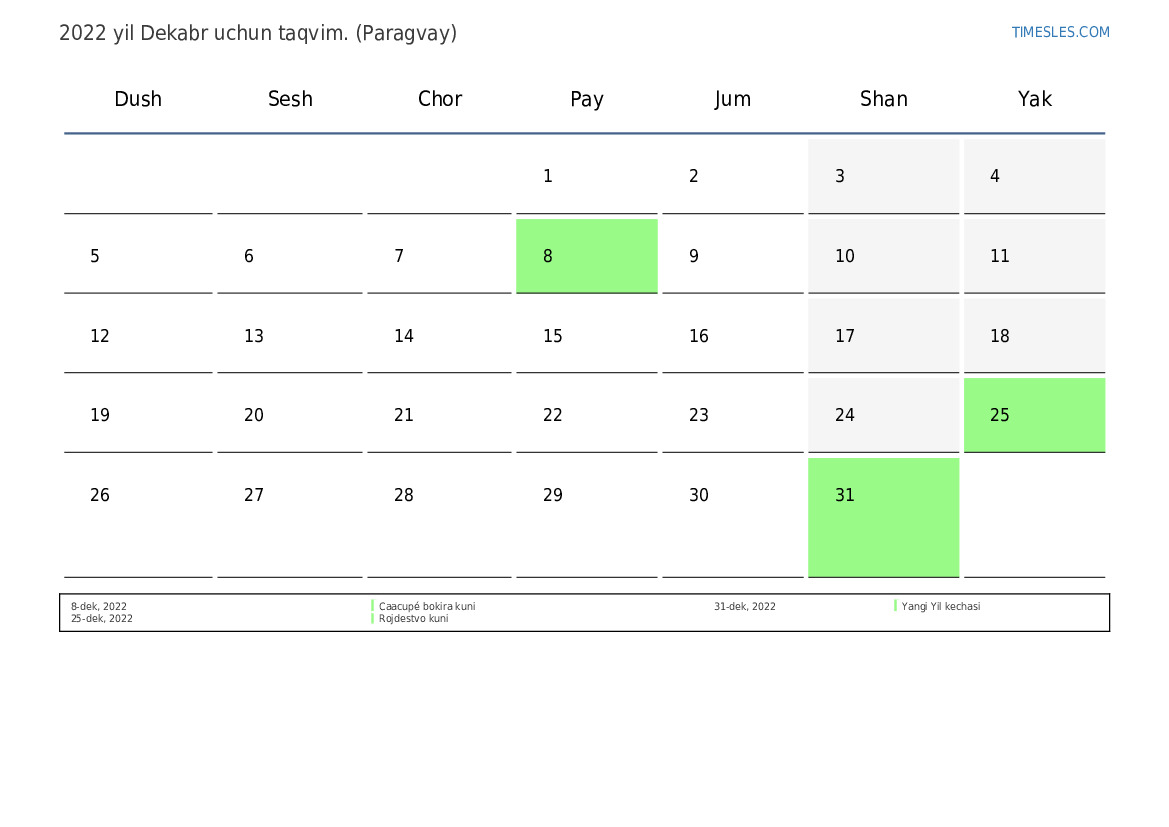
Task: Select the green Christmas cell 25
Action: coord(1034,415)
